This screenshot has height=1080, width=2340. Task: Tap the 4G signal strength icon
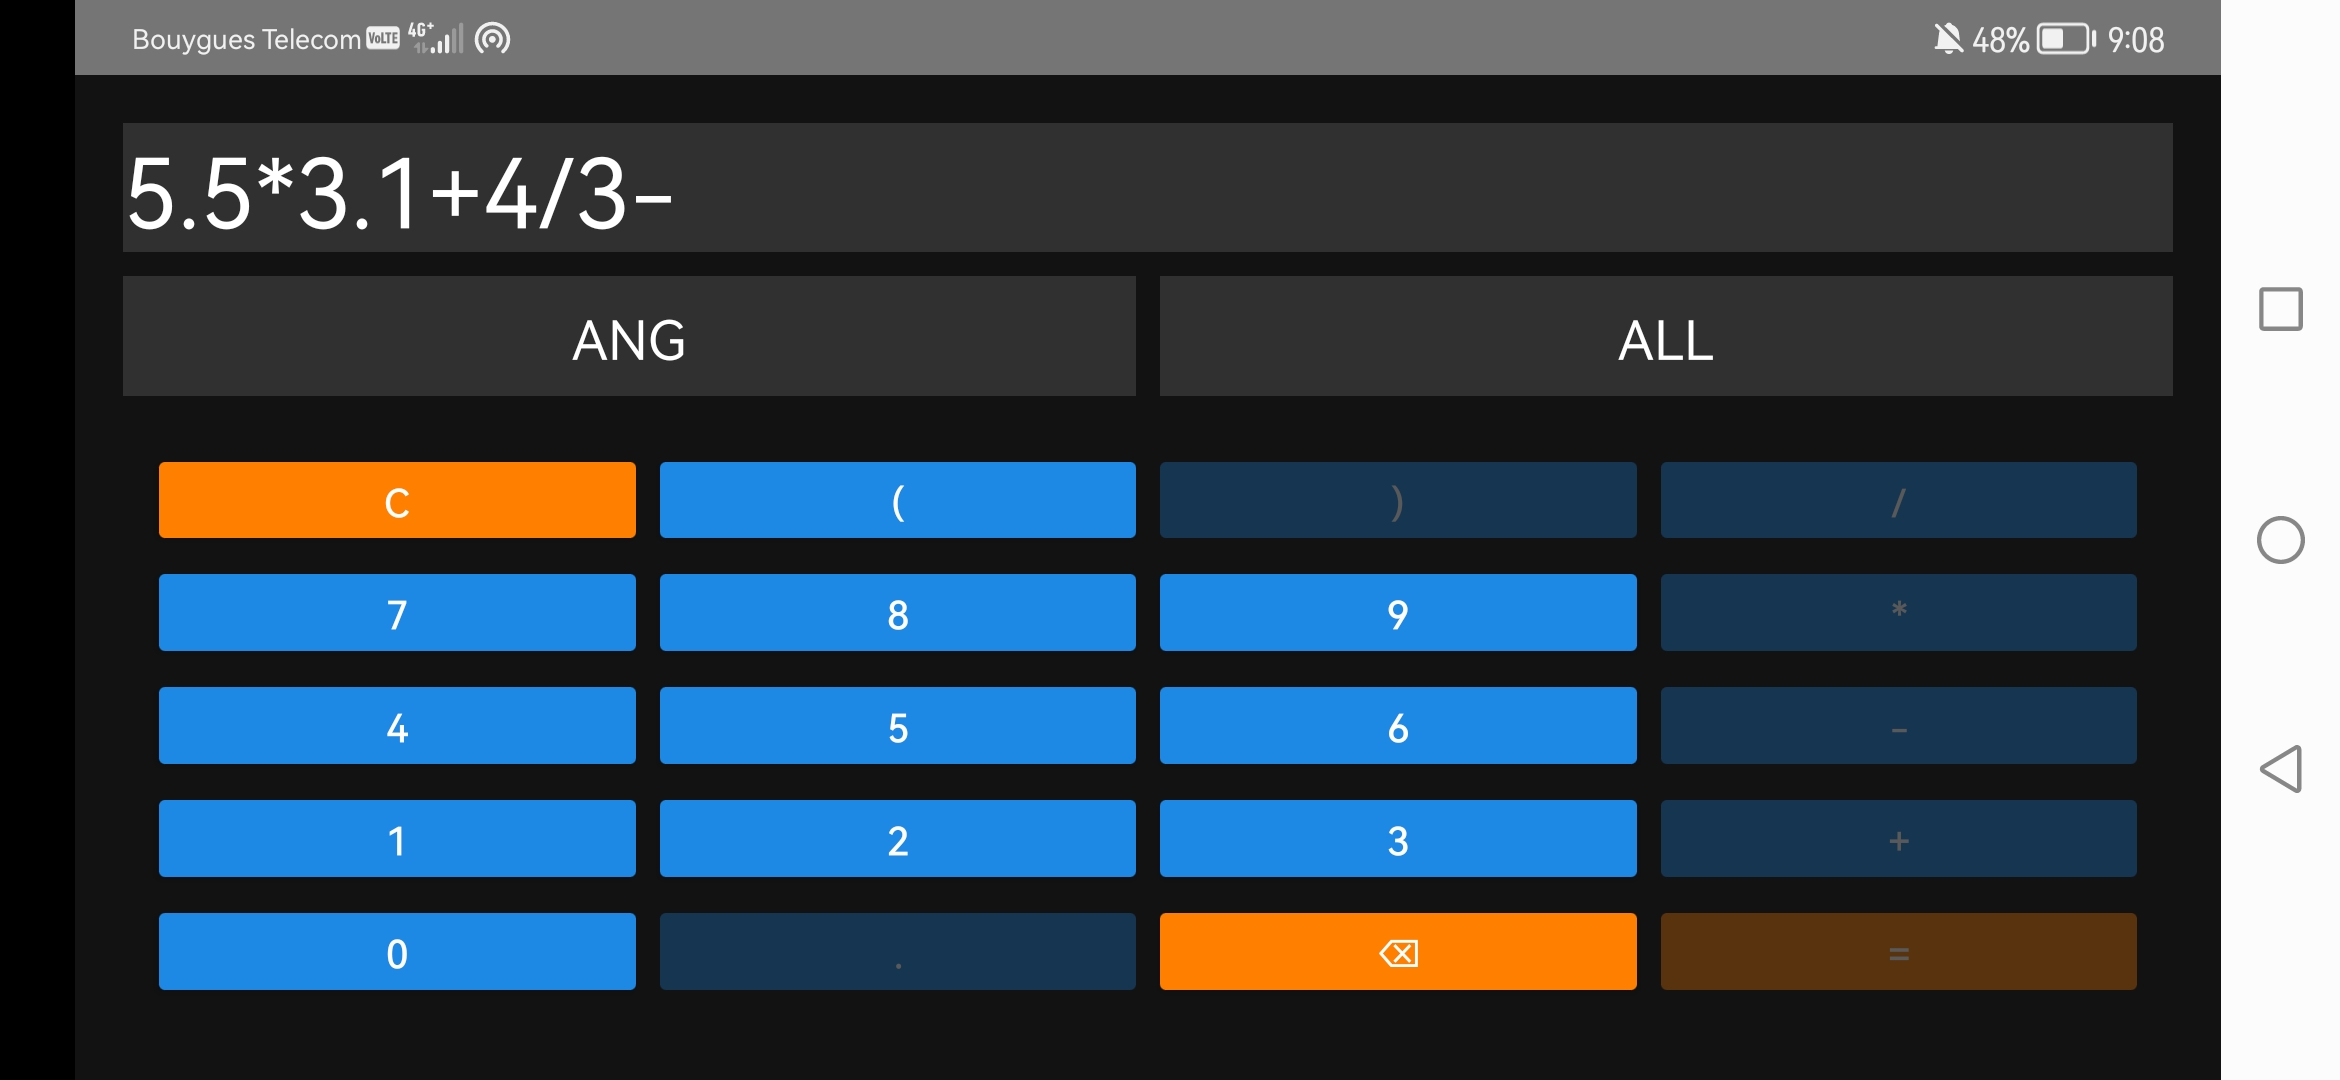point(436,38)
